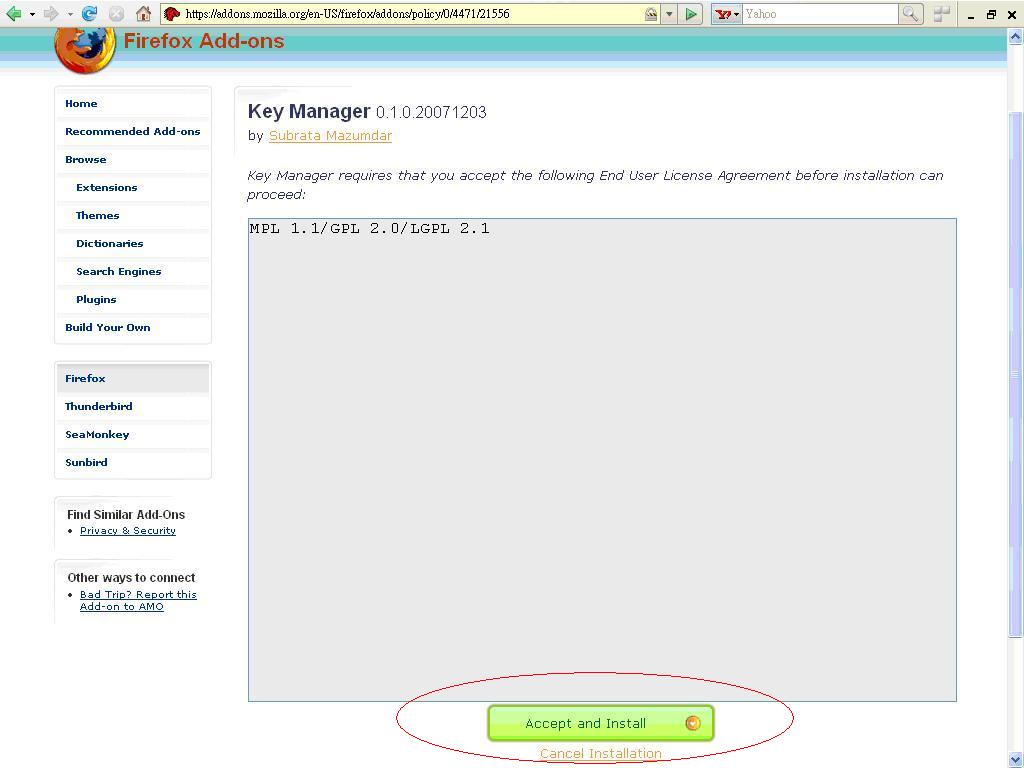Click the throbber activity icon in toolbar
Viewport: 1024px width, 768px height.
(x=941, y=14)
